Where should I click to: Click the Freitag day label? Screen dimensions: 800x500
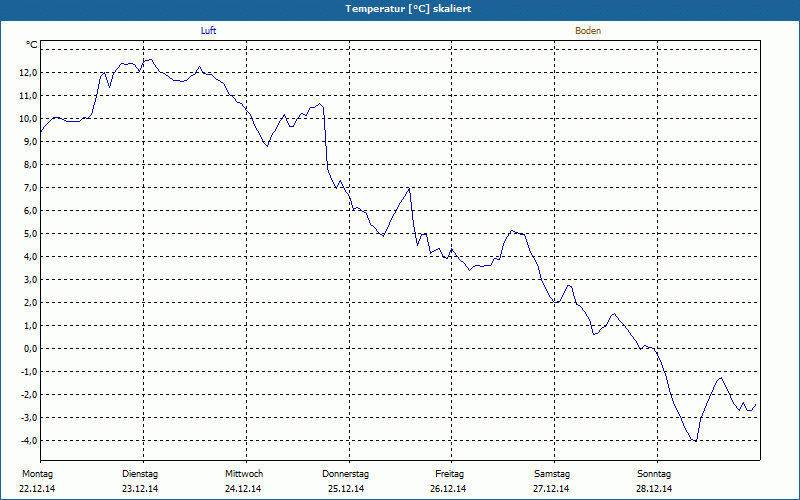pos(449,474)
